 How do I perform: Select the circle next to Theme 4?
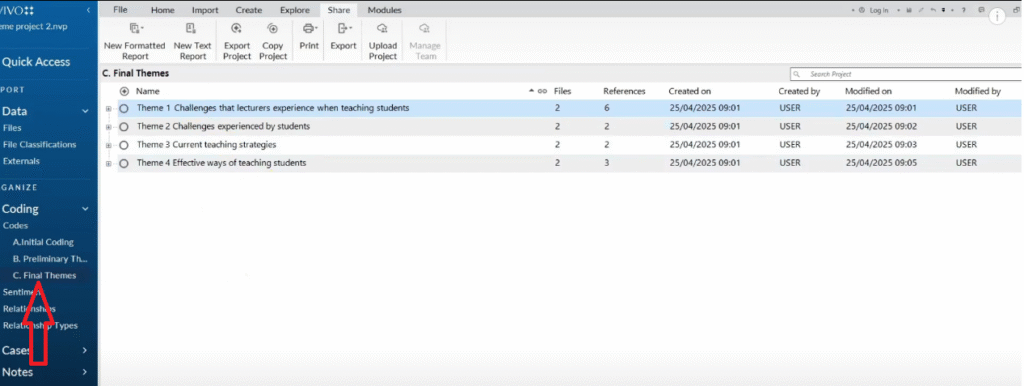click(124, 163)
